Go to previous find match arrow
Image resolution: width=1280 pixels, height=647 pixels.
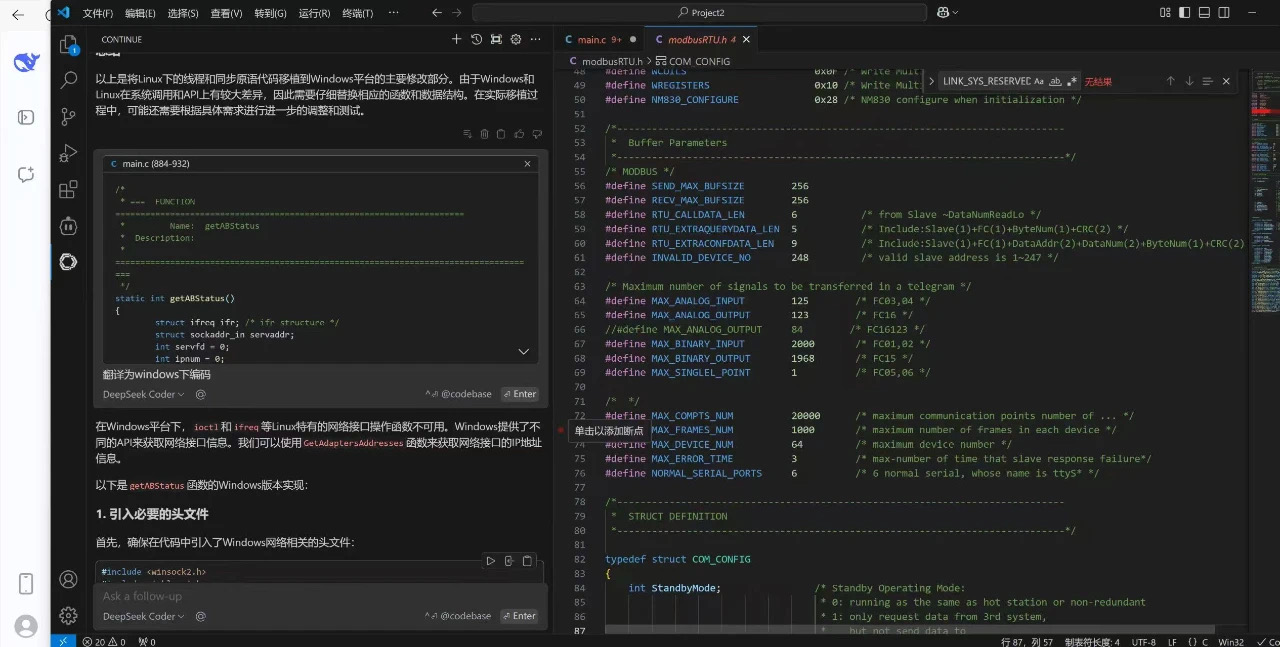[1170, 81]
